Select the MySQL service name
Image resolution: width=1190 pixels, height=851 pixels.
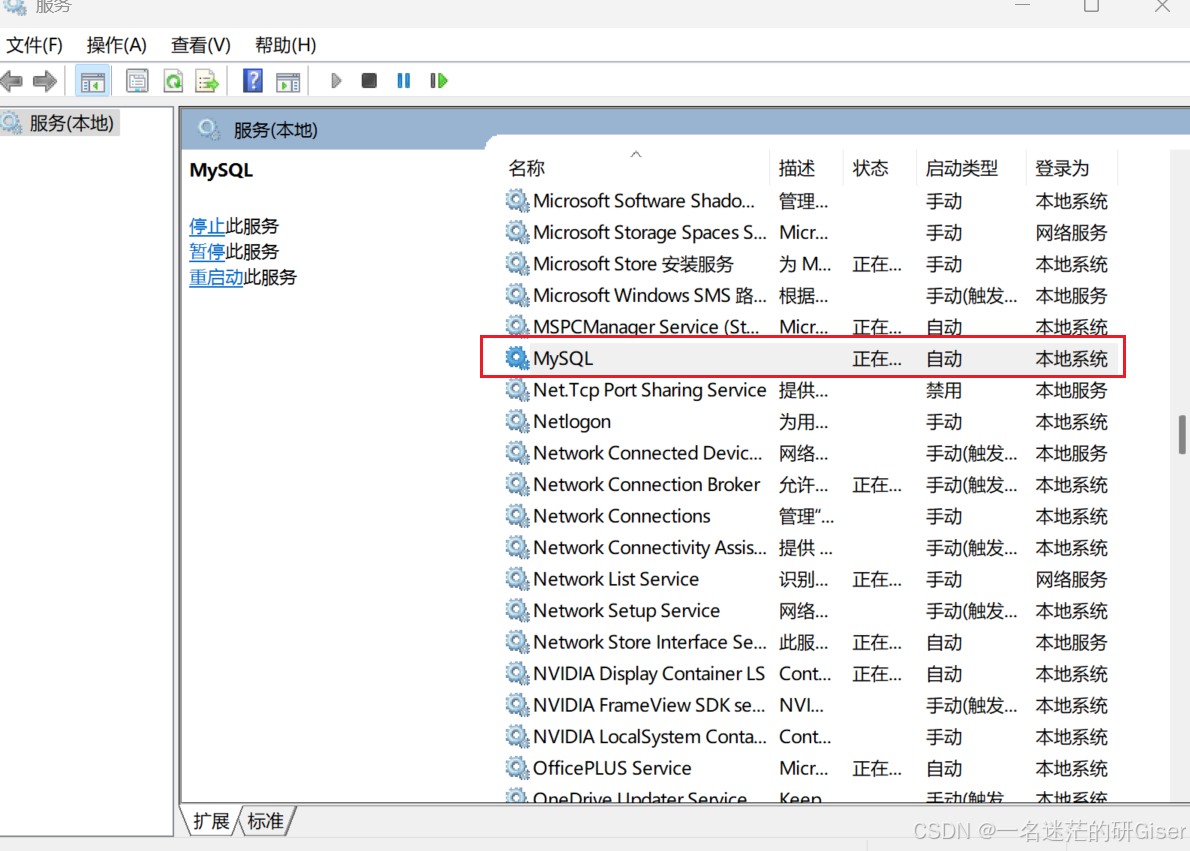562,358
